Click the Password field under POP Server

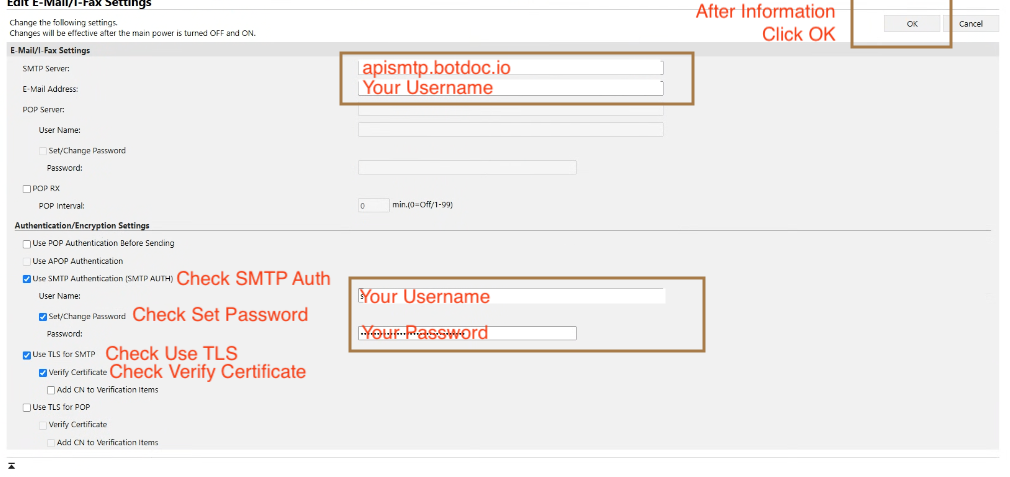467,167
